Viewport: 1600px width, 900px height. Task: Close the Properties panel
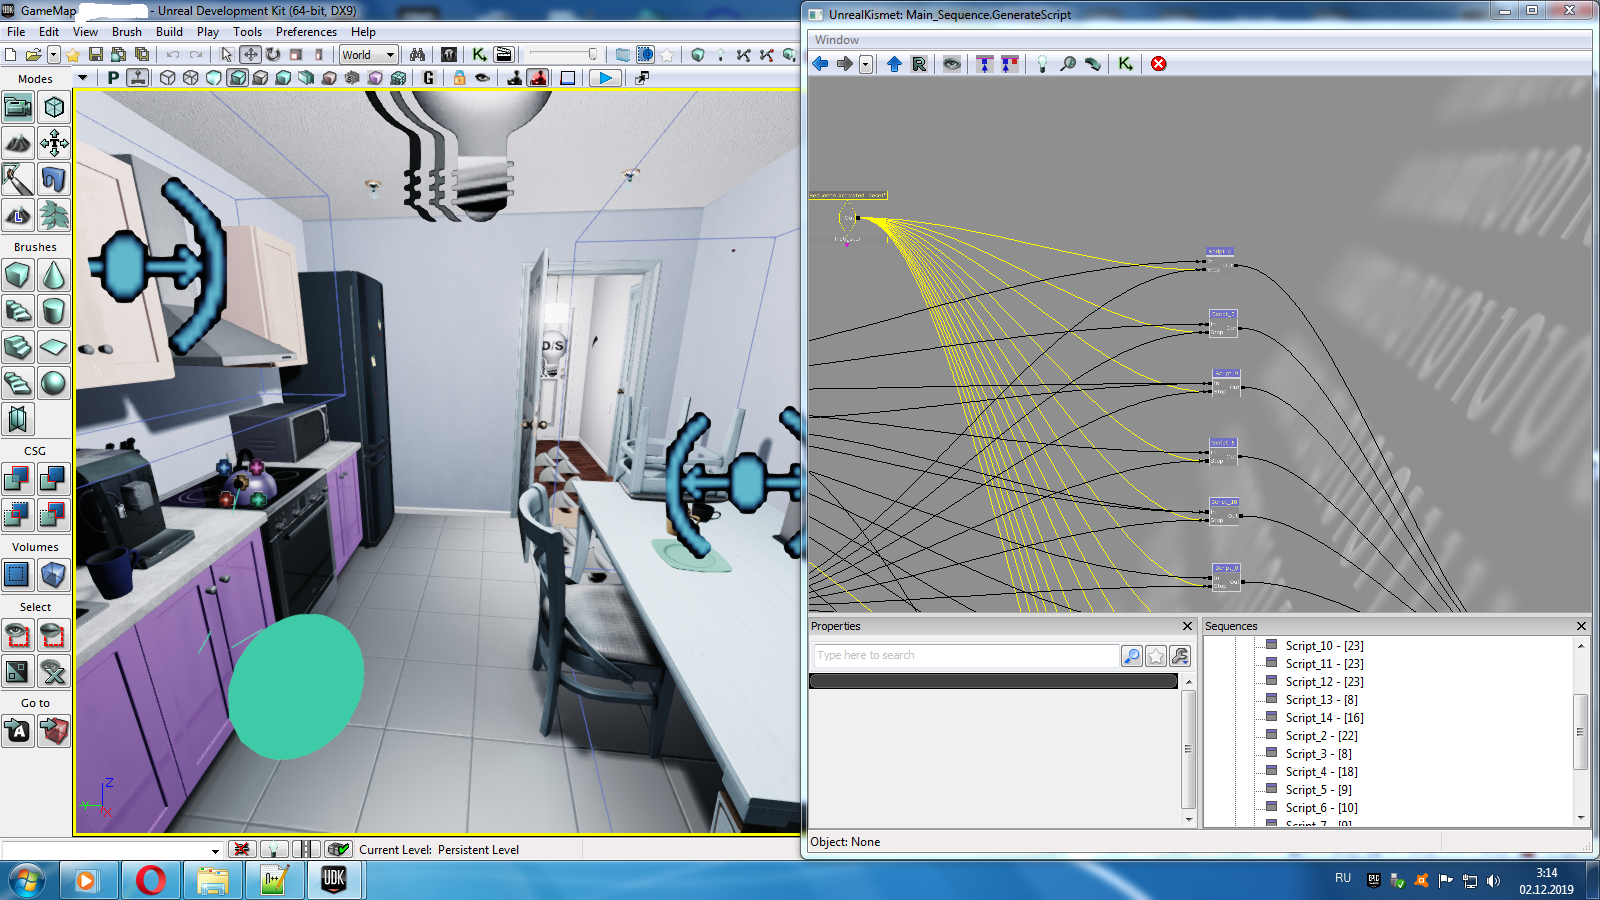(x=1188, y=626)
